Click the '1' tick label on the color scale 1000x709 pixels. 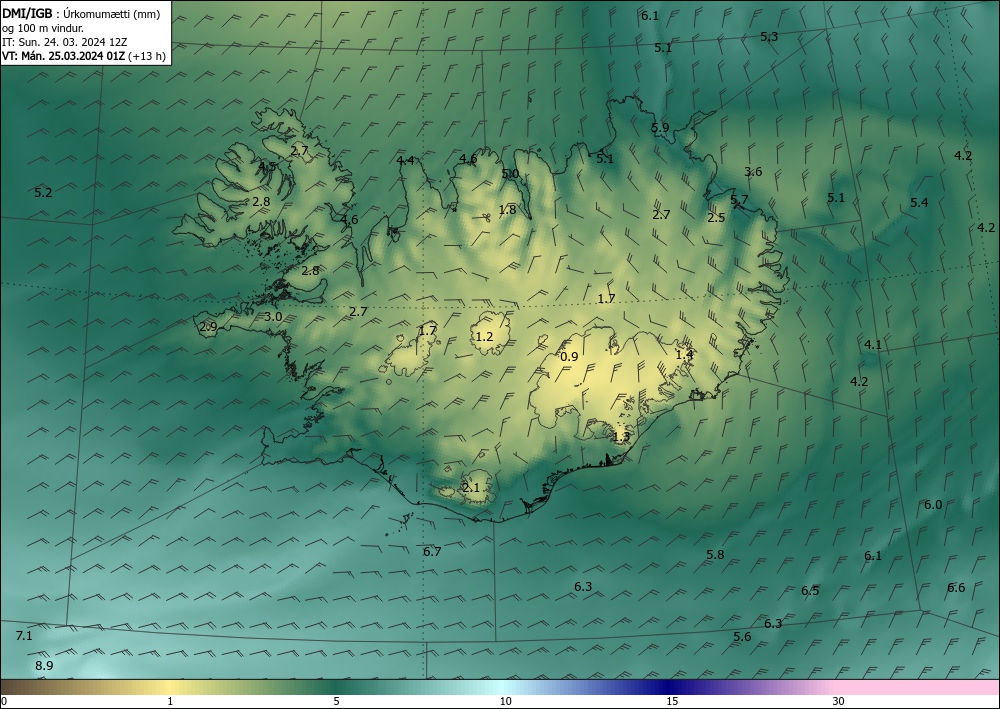[170, 701]
